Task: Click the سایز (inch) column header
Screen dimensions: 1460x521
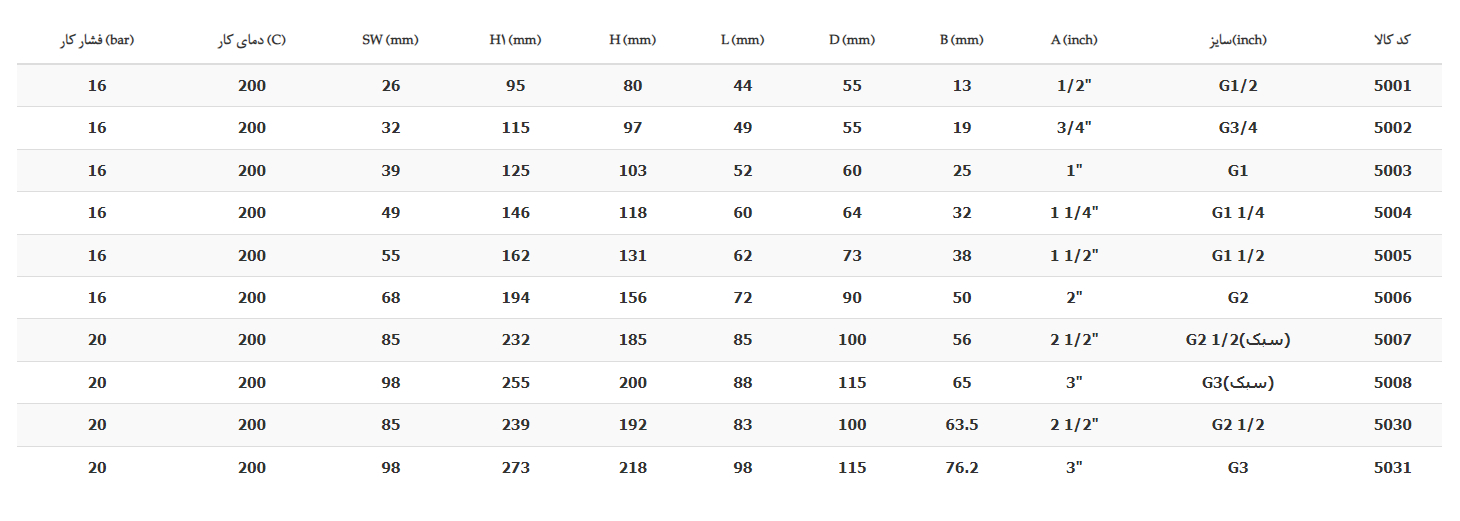Action: click(x=1237, y=40)
